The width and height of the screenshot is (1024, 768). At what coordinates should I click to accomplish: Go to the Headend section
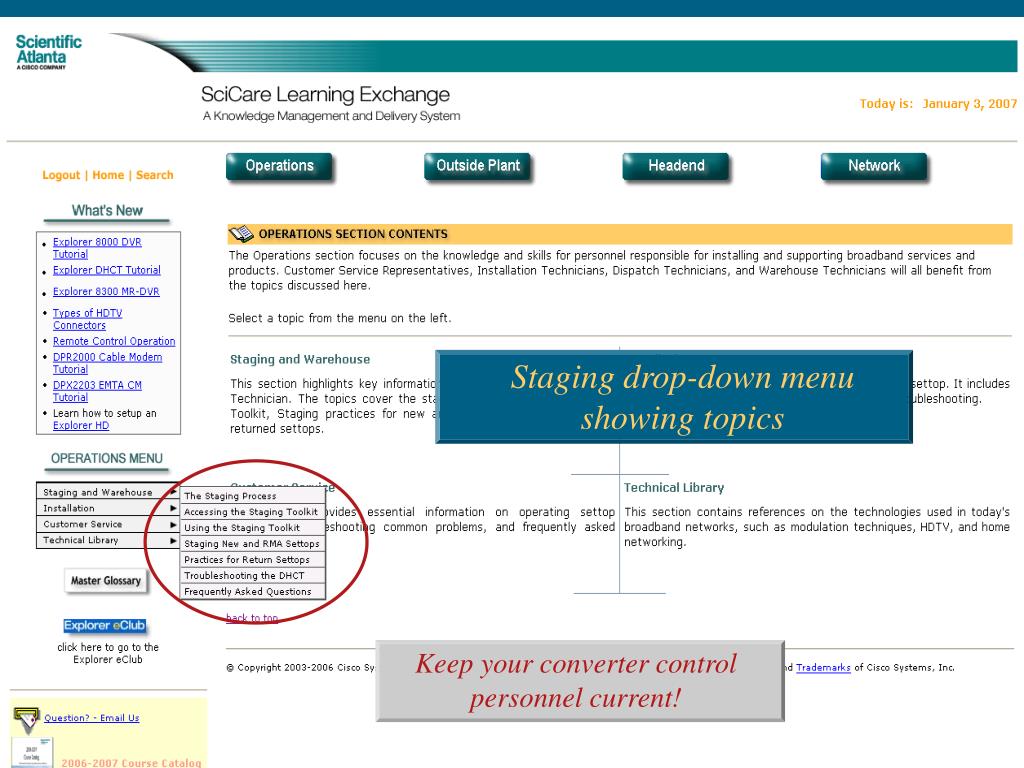tap(676, 166)
